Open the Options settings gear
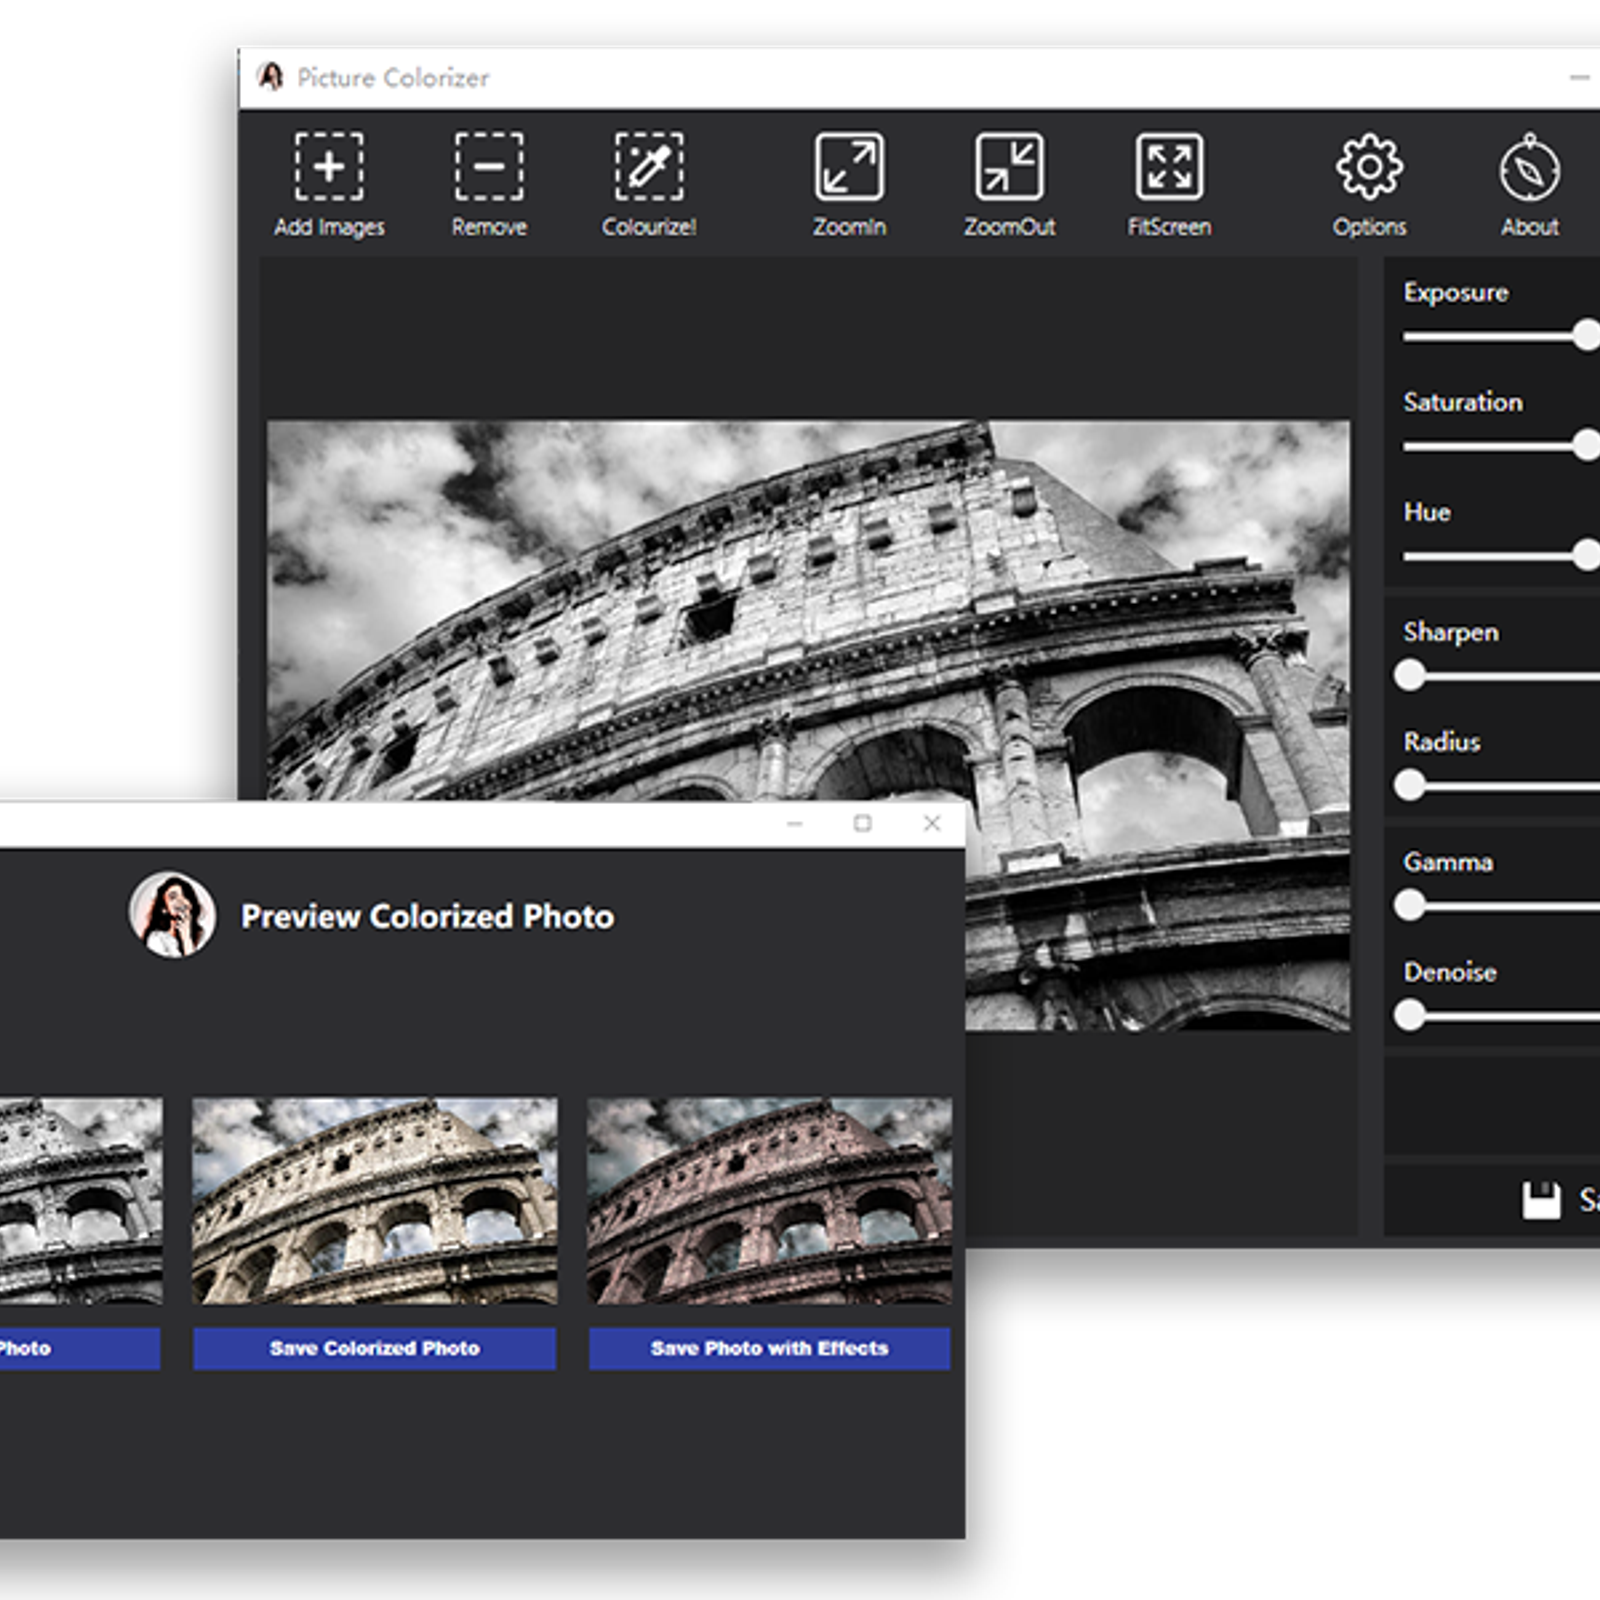Image resolution: width=1600 pixels, height=1600 pixels. [x=1369, y=168]
